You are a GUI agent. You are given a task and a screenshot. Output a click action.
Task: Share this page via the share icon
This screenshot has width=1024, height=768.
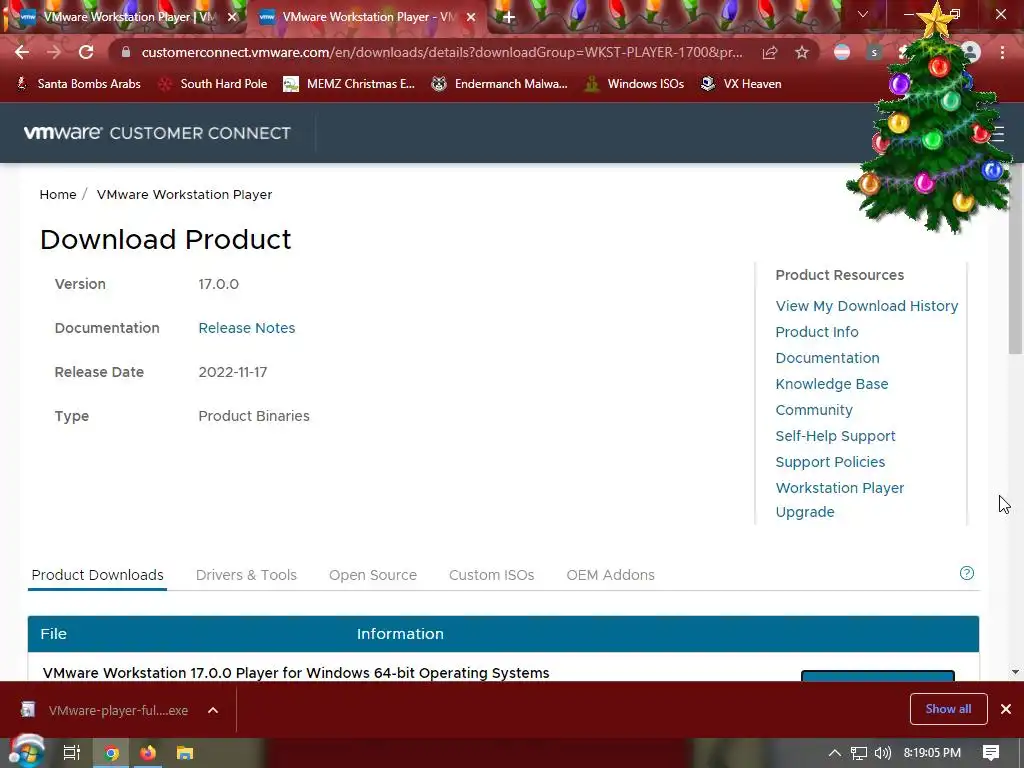tap(770, 52)
